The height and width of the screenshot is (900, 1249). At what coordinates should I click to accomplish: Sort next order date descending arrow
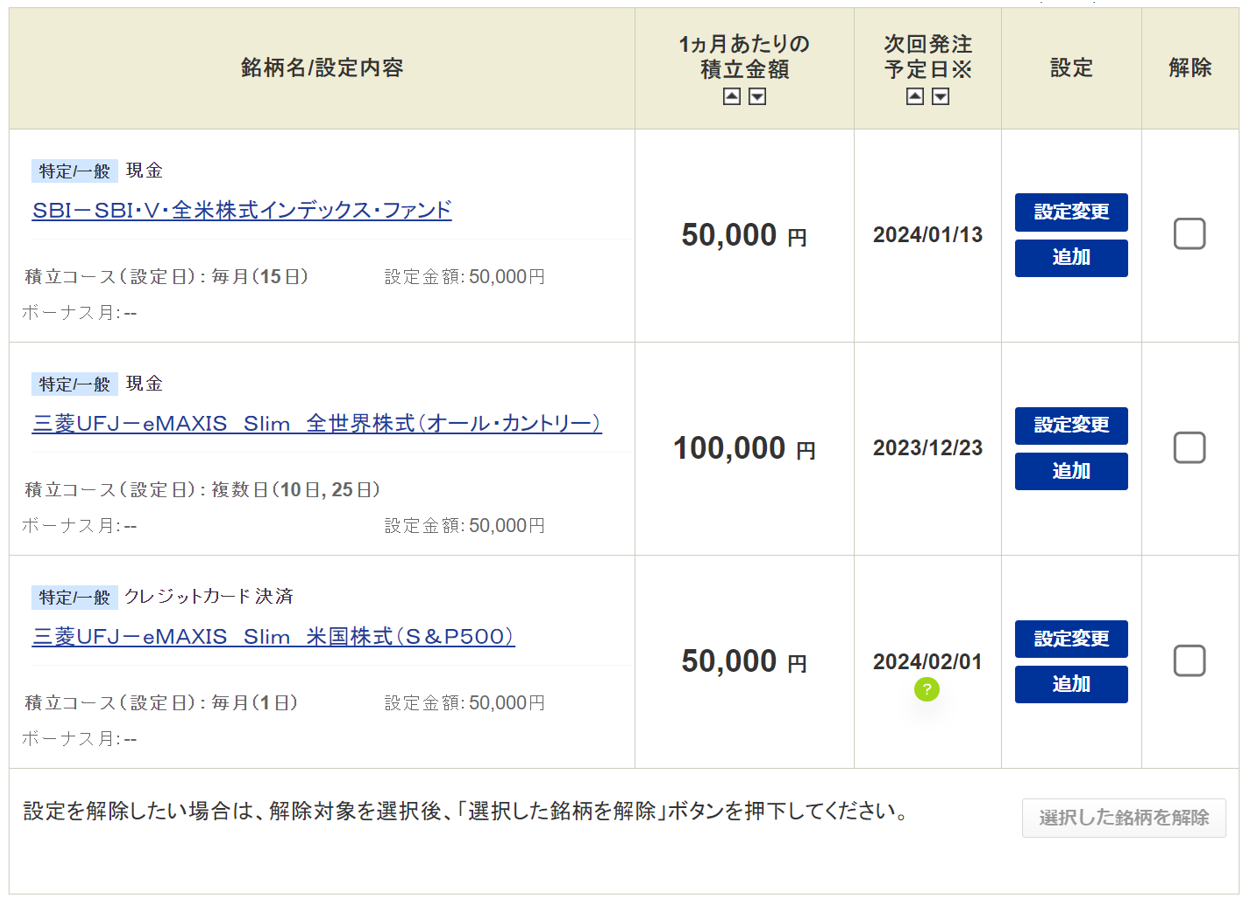tap(940, 97)
